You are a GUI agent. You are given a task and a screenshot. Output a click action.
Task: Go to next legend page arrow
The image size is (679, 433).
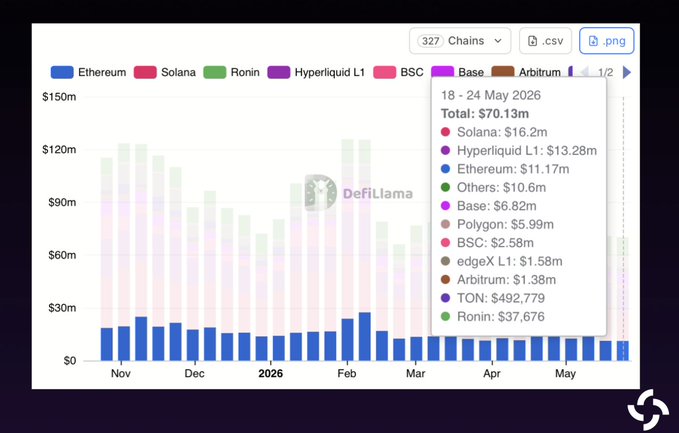tap(627, 72)
